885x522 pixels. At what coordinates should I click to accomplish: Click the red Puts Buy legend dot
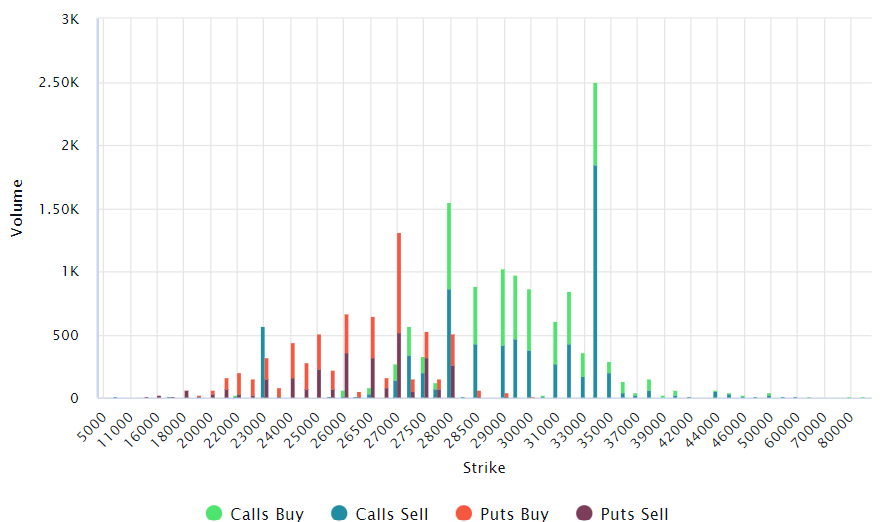(464, 513)
